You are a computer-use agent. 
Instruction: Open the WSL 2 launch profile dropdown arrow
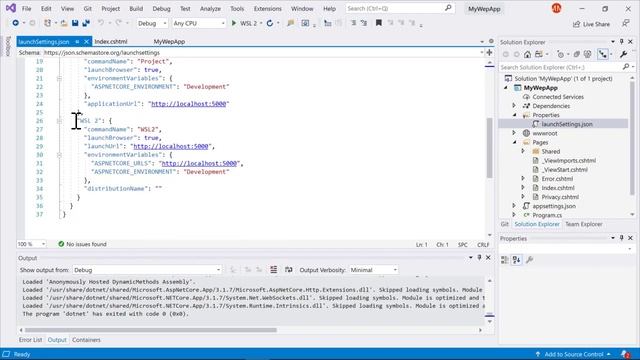click(261, 23)
